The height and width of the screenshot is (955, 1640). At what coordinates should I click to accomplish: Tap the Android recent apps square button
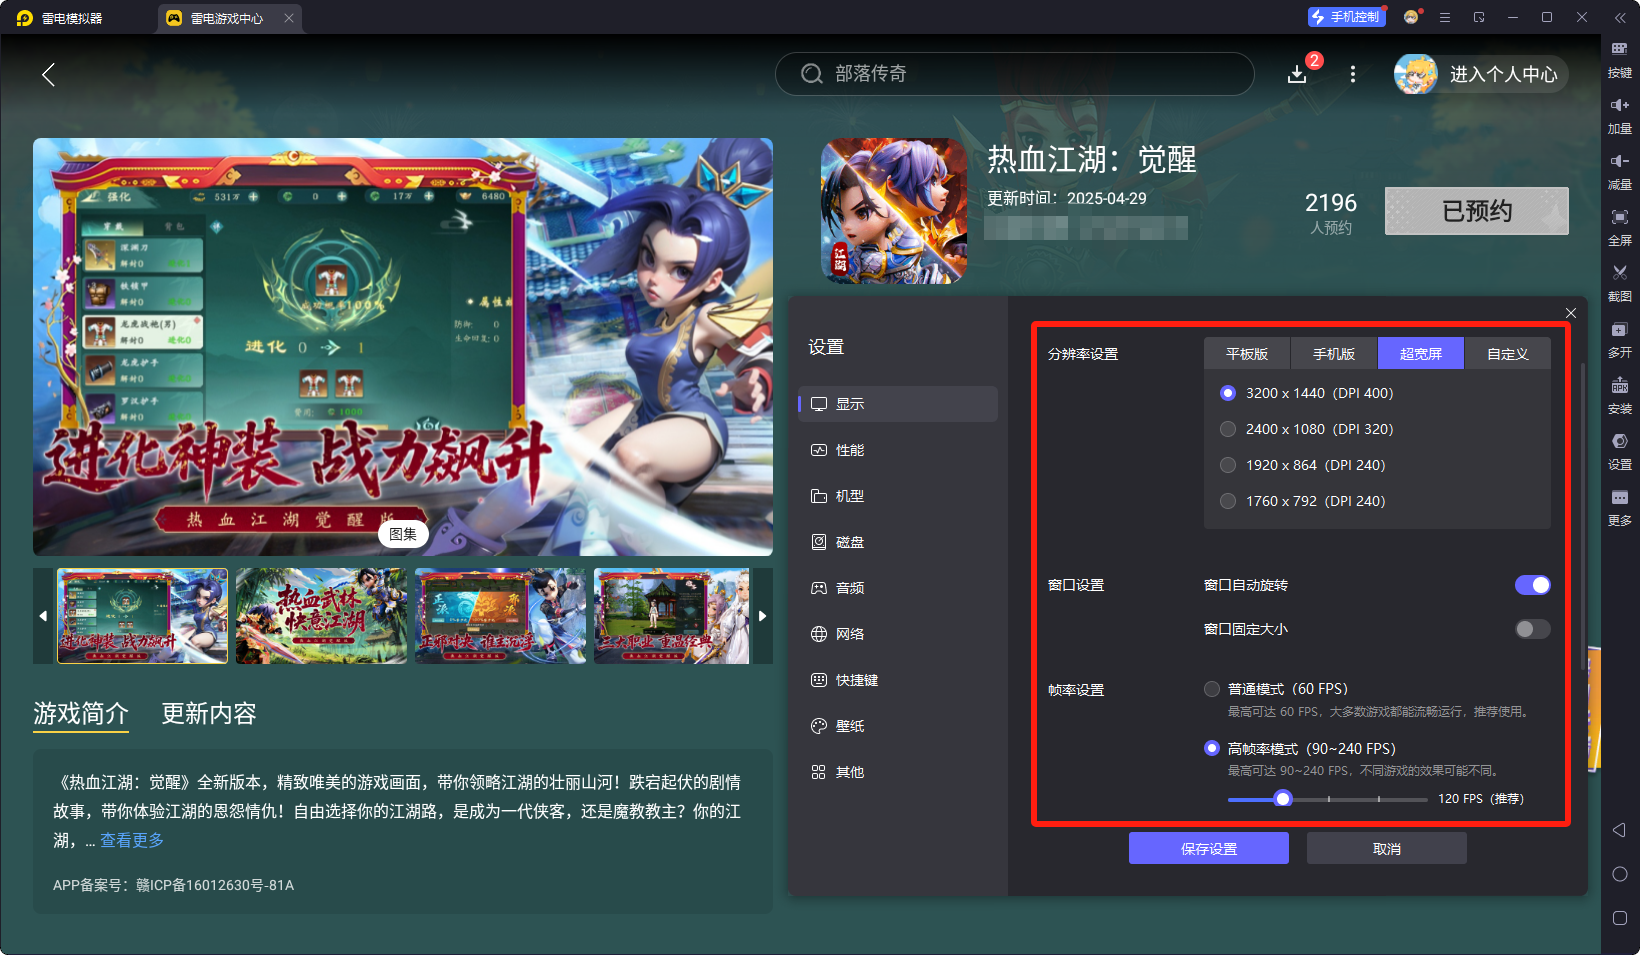pyautogui.click(x=1620, y=918)
